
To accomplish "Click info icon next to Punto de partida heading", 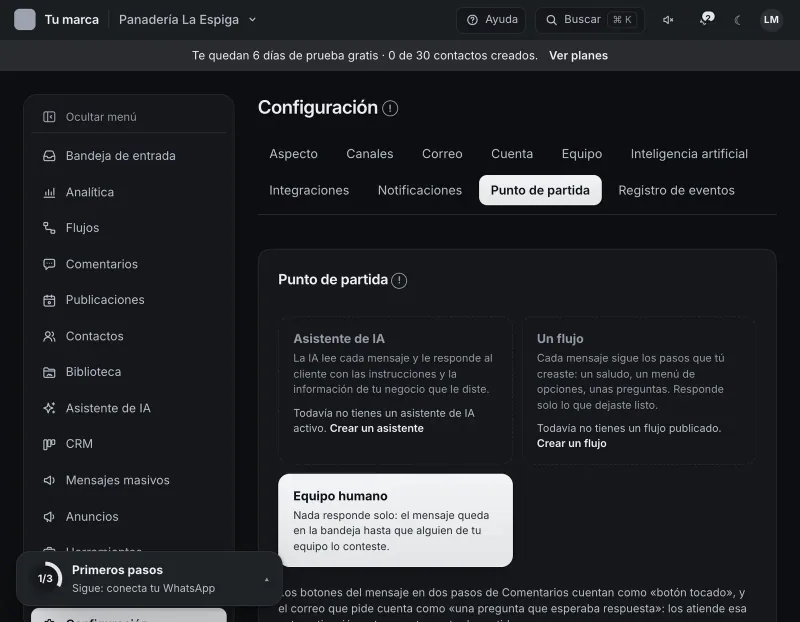I will pyautogui.click(x=399, y=280).
